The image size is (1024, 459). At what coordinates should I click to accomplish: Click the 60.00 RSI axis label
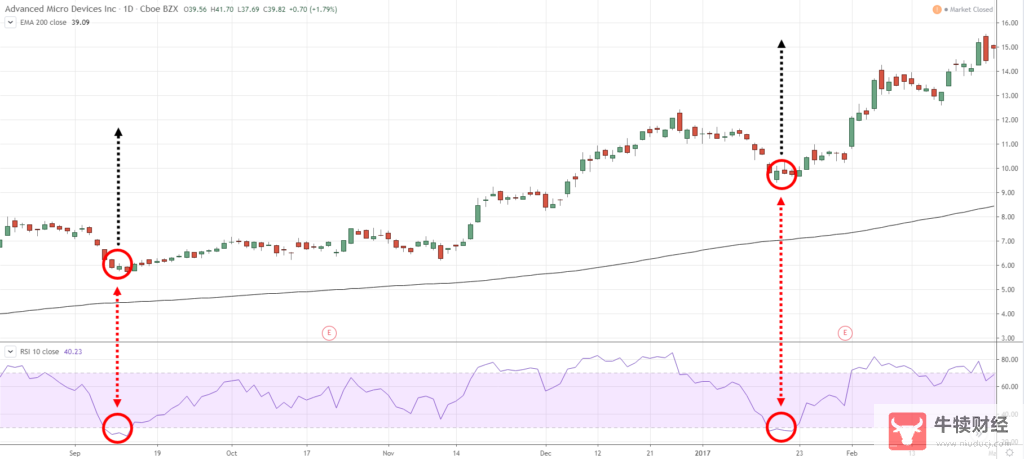[1009, 387]
